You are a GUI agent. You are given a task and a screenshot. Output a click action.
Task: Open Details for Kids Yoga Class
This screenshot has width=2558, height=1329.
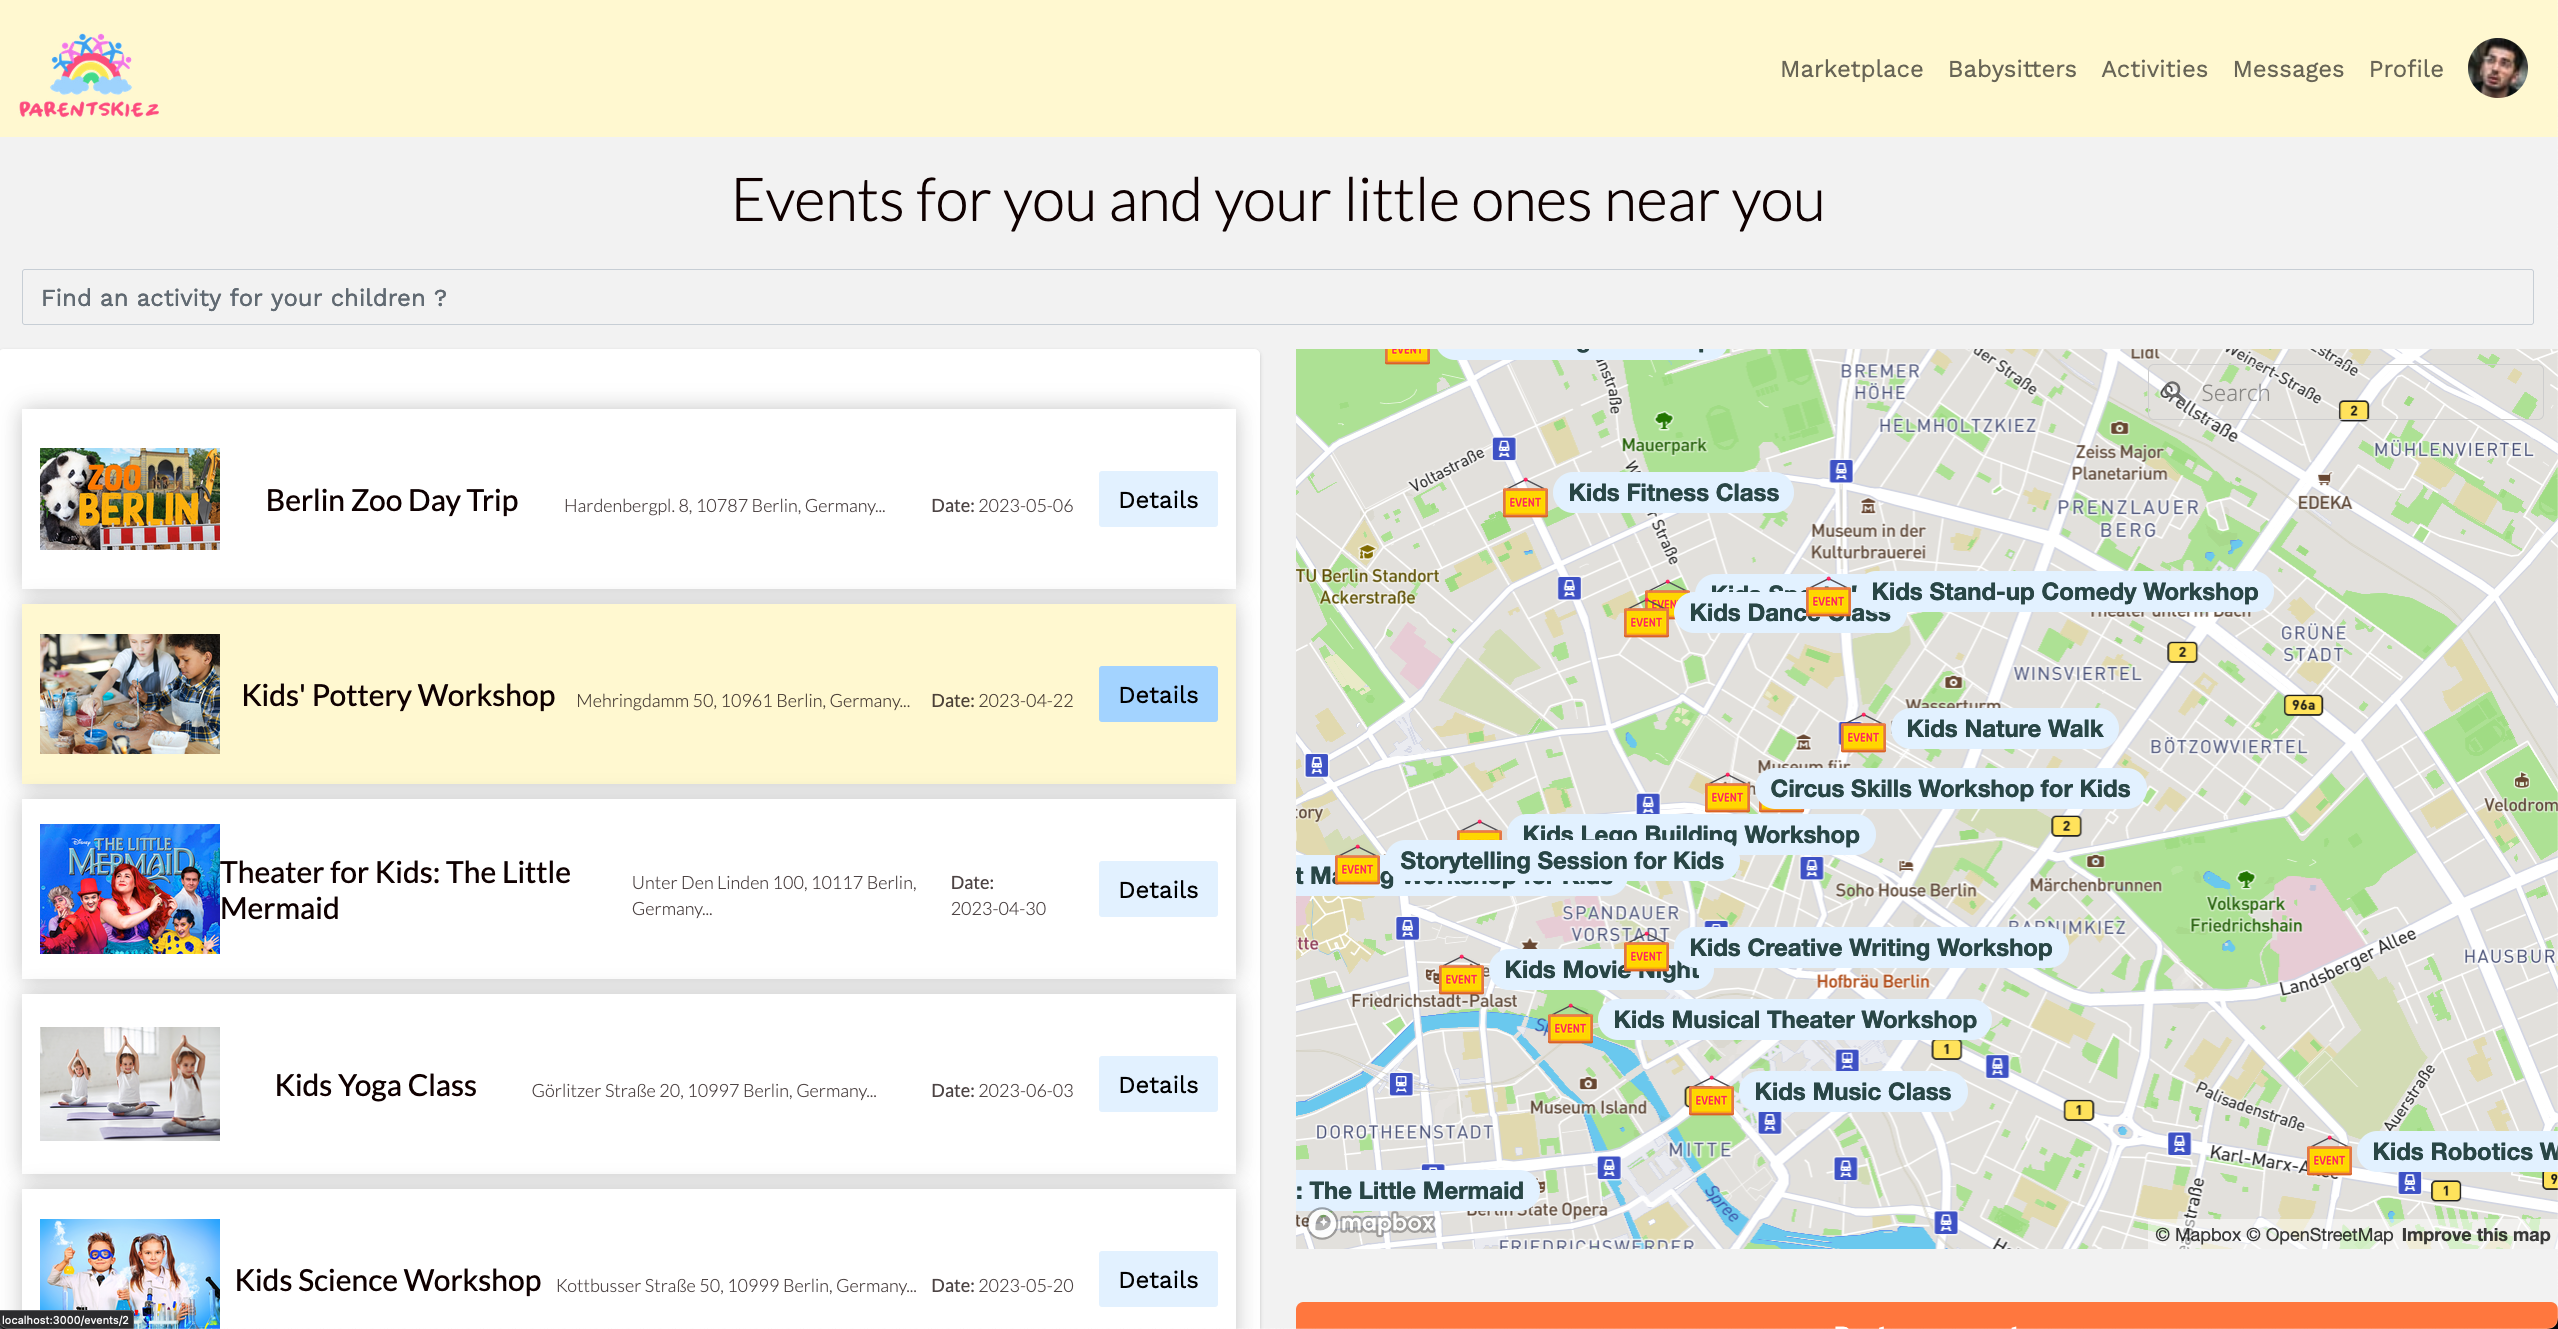pyautogui.click(x=1158, y=1084)
